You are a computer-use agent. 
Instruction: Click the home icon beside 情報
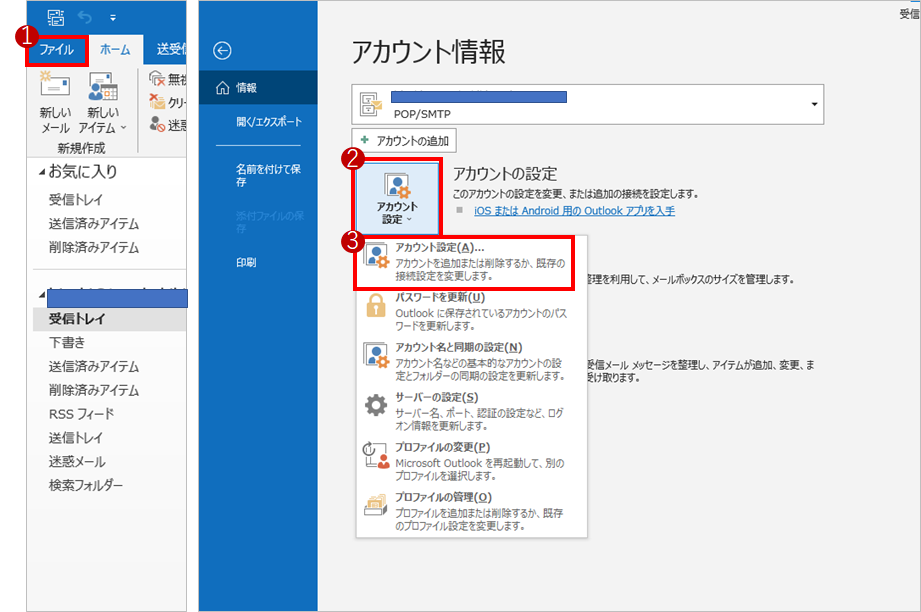pos(223,88)
